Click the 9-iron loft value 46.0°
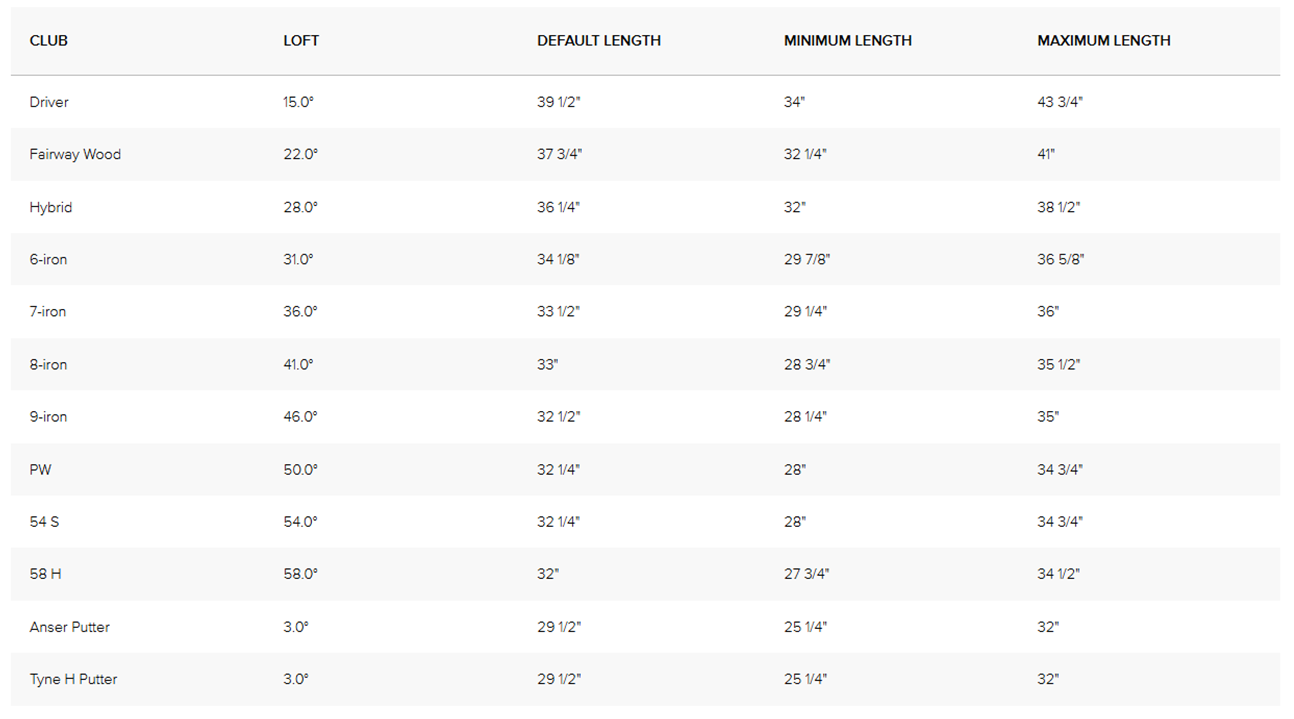The image size is (1294, 719). (x=299, y=416)
